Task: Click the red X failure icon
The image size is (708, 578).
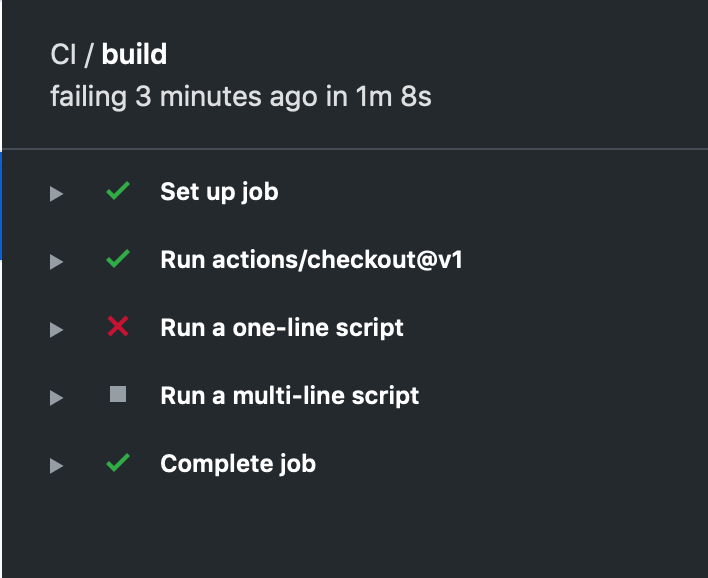Action: [118, 326]
